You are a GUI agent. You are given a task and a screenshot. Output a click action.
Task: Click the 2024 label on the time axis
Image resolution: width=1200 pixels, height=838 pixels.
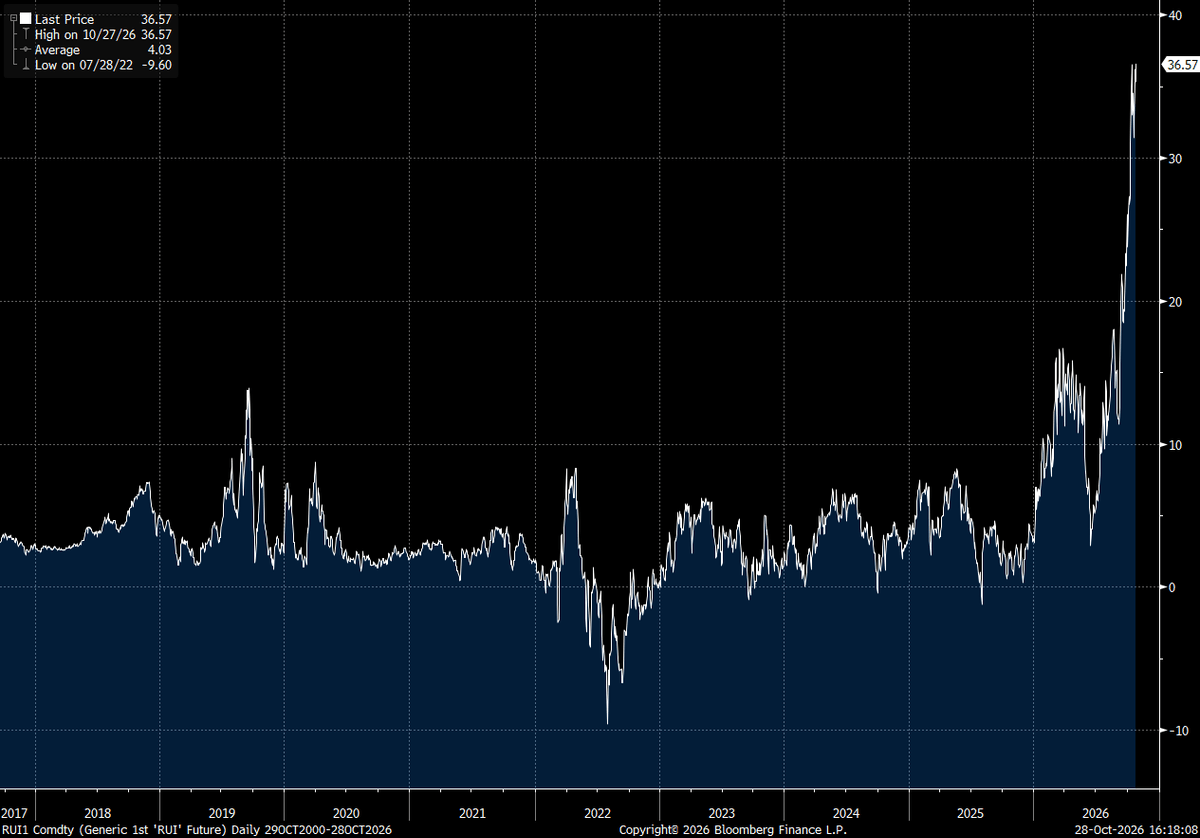click(x=846, y=813)
